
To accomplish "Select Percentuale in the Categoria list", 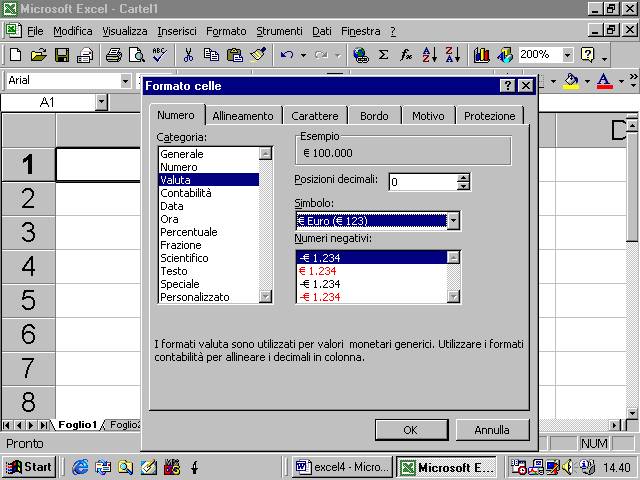I will [x=209, y=232].
